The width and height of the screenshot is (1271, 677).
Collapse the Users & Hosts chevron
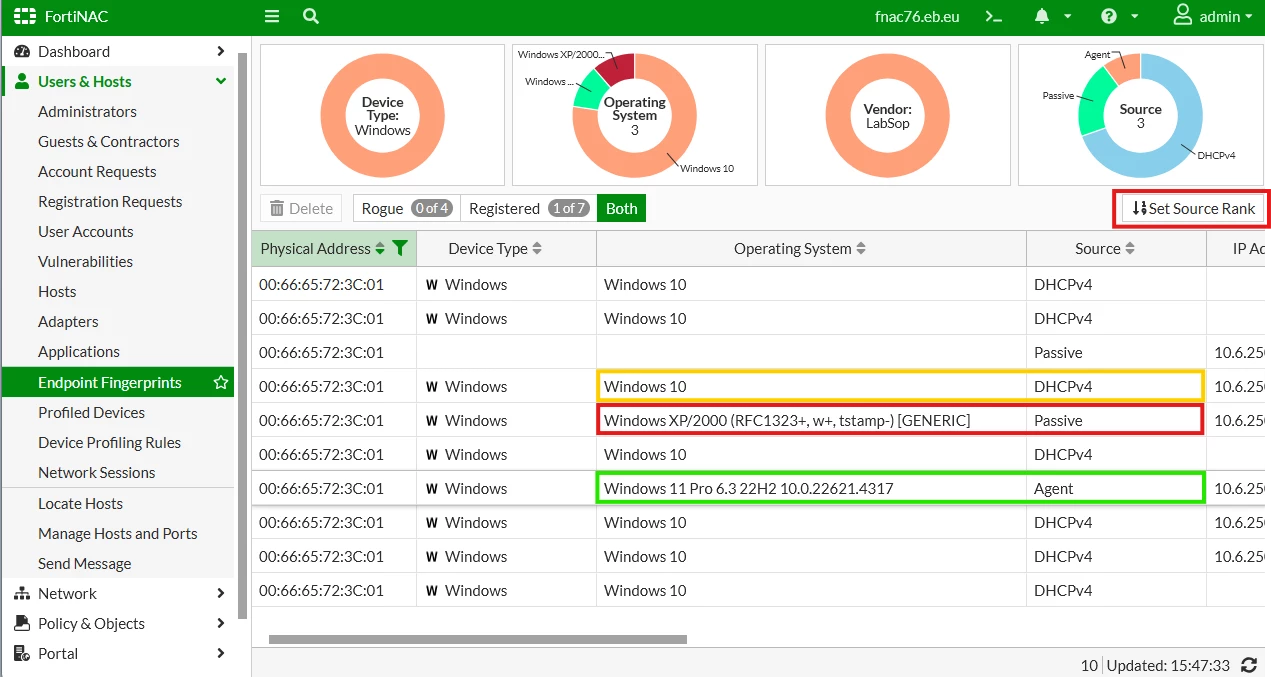click(x=221, y=82)
